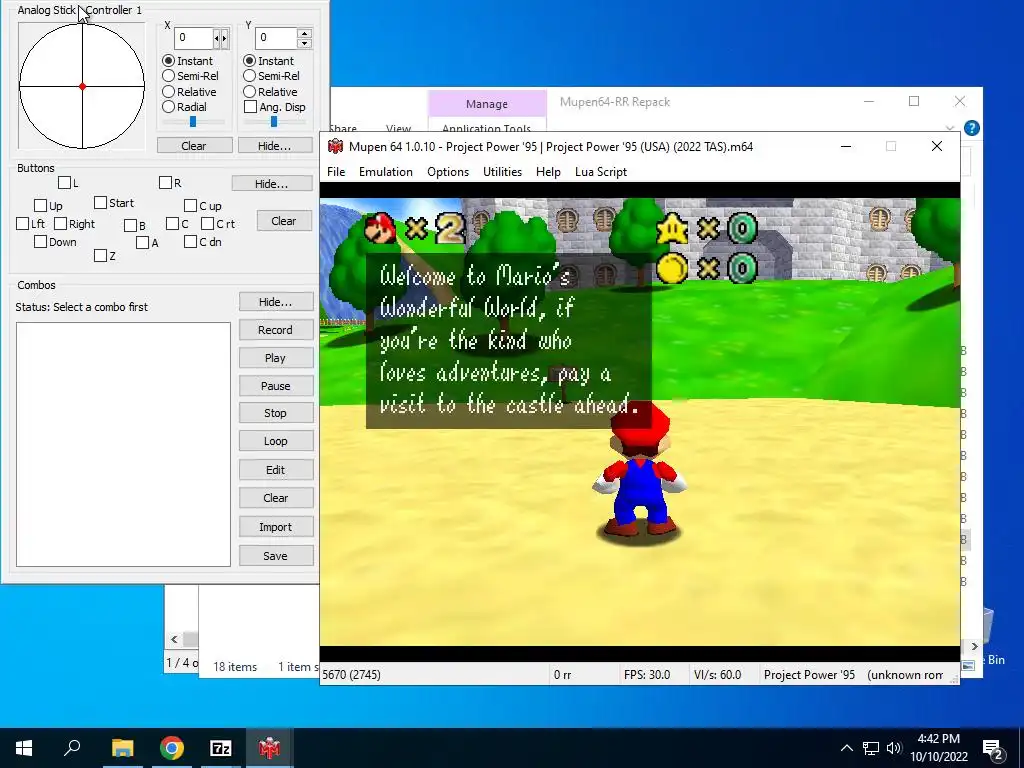Expand Explorer ribbon chevron

(950, 128)
